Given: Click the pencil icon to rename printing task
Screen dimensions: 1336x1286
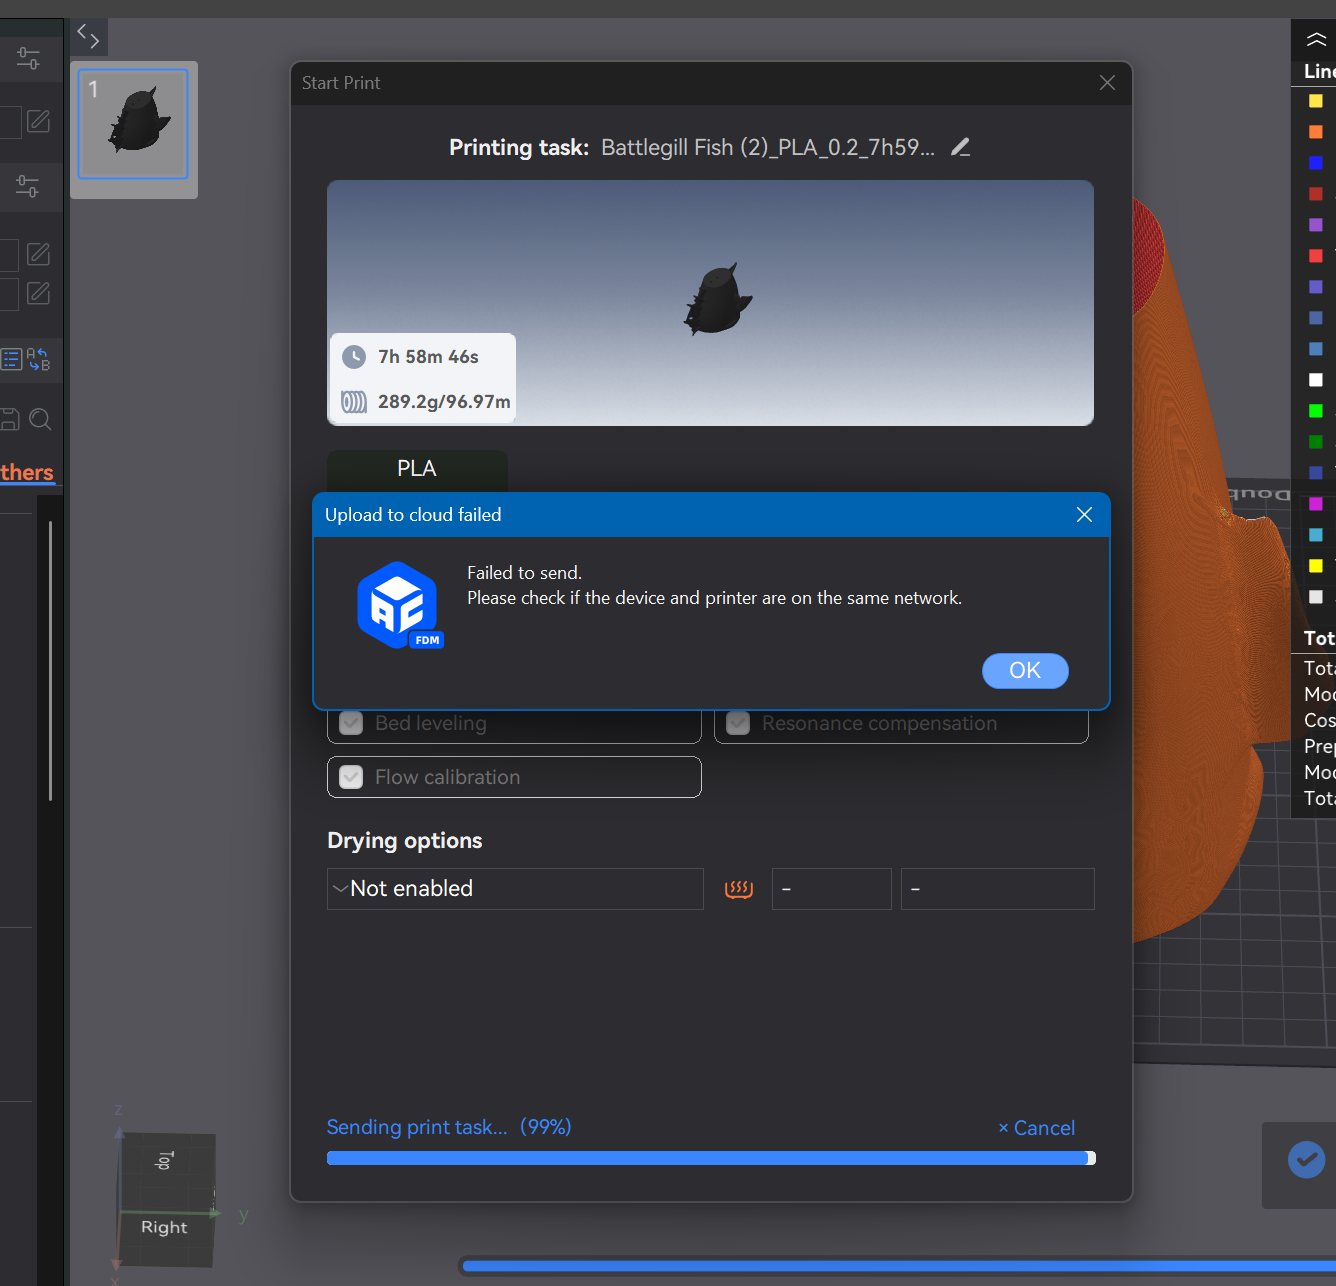Looking at the screenshot, I should coord(960,147).
